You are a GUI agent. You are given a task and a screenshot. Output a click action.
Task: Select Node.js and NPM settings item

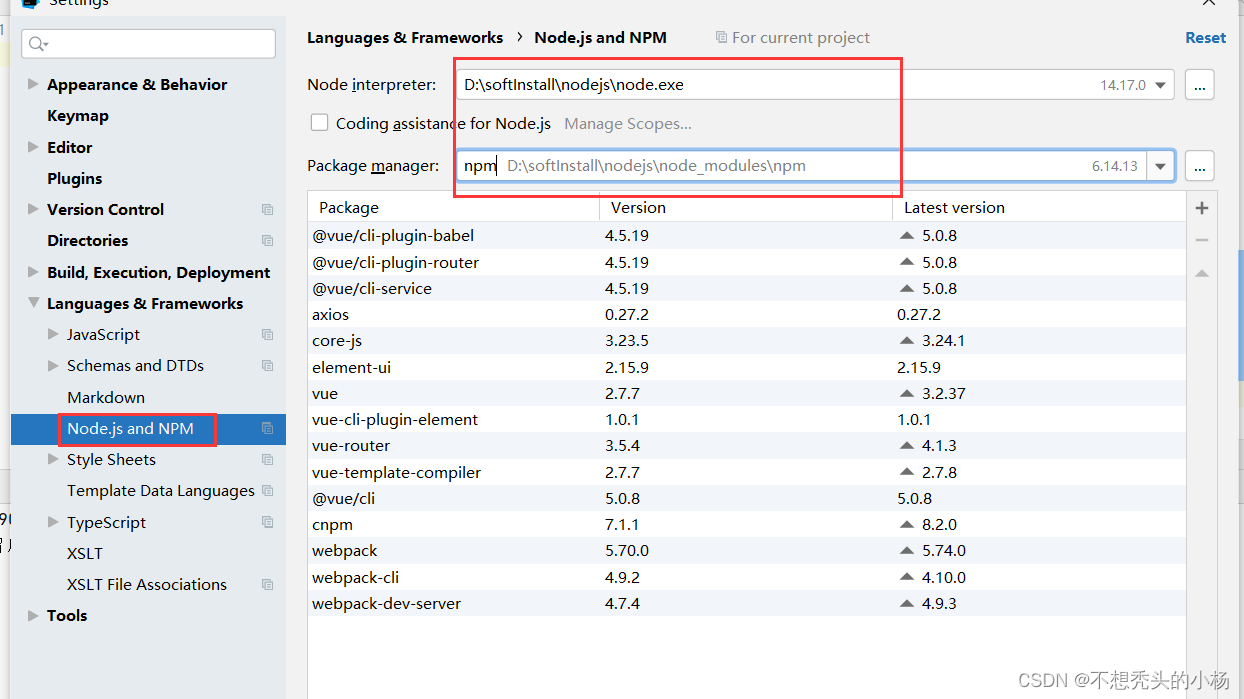coord(148,429)
